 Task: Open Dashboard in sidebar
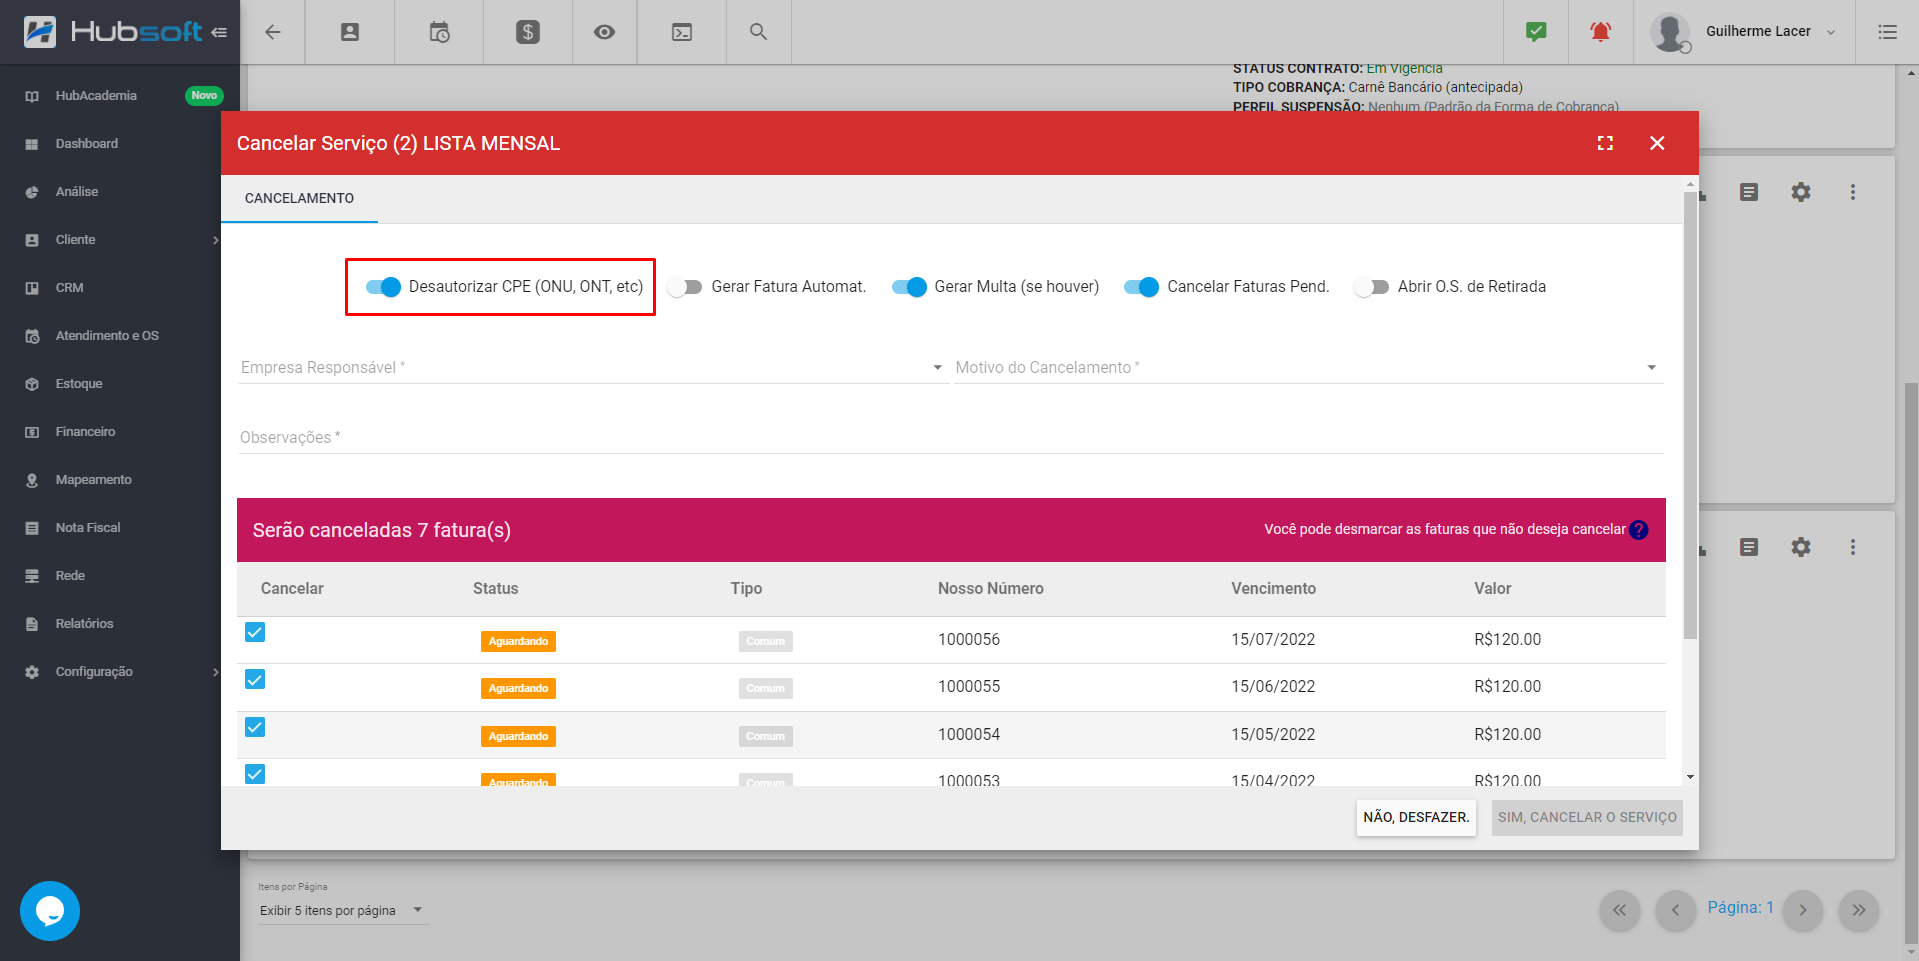click(120, 144)
